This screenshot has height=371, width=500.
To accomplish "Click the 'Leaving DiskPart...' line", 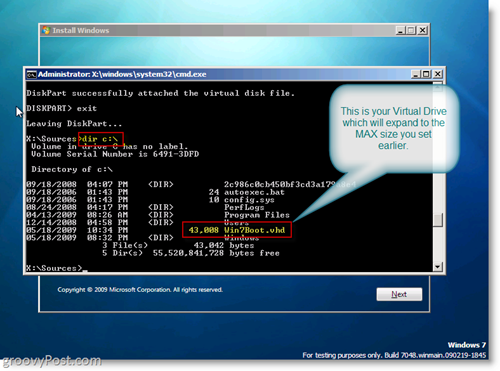I will point(74,124).
